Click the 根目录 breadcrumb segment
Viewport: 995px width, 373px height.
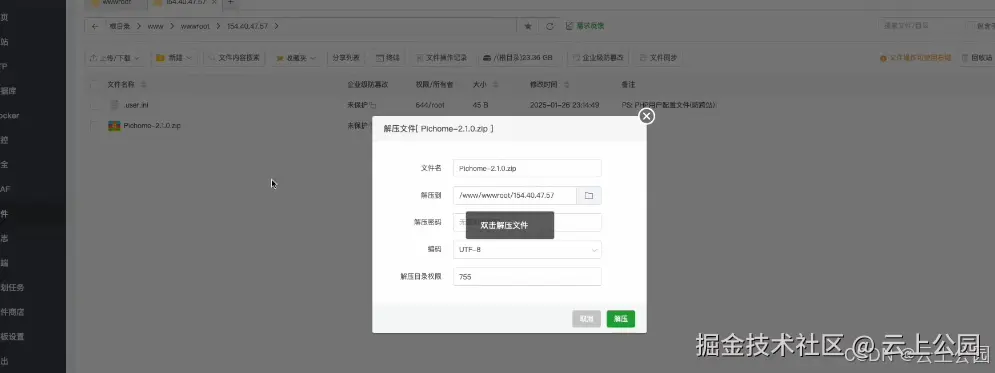120,26
